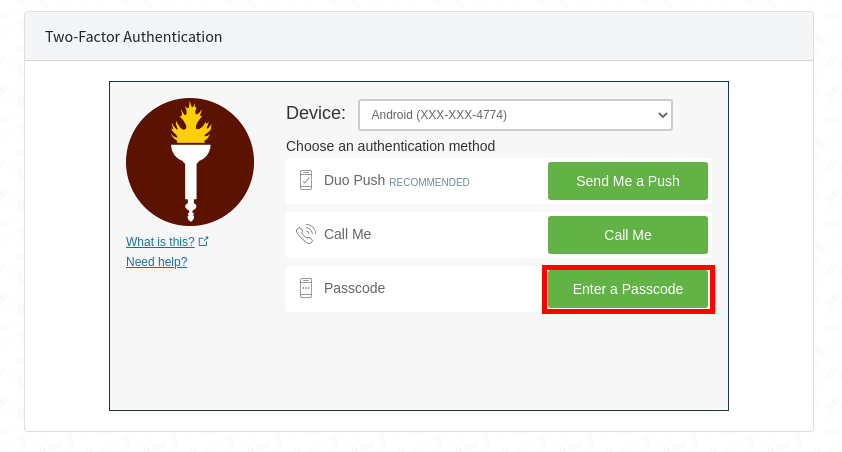Screen dimensions: 842x452
Task: Click the external link icon beside What is this
Action: (204, 242)
